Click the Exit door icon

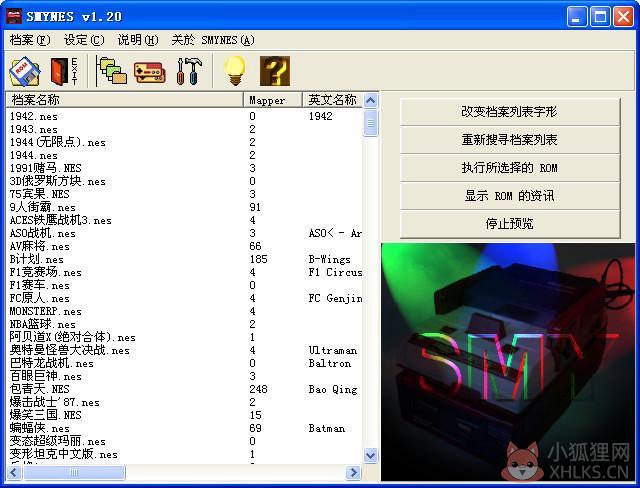(x=64, y=71)
